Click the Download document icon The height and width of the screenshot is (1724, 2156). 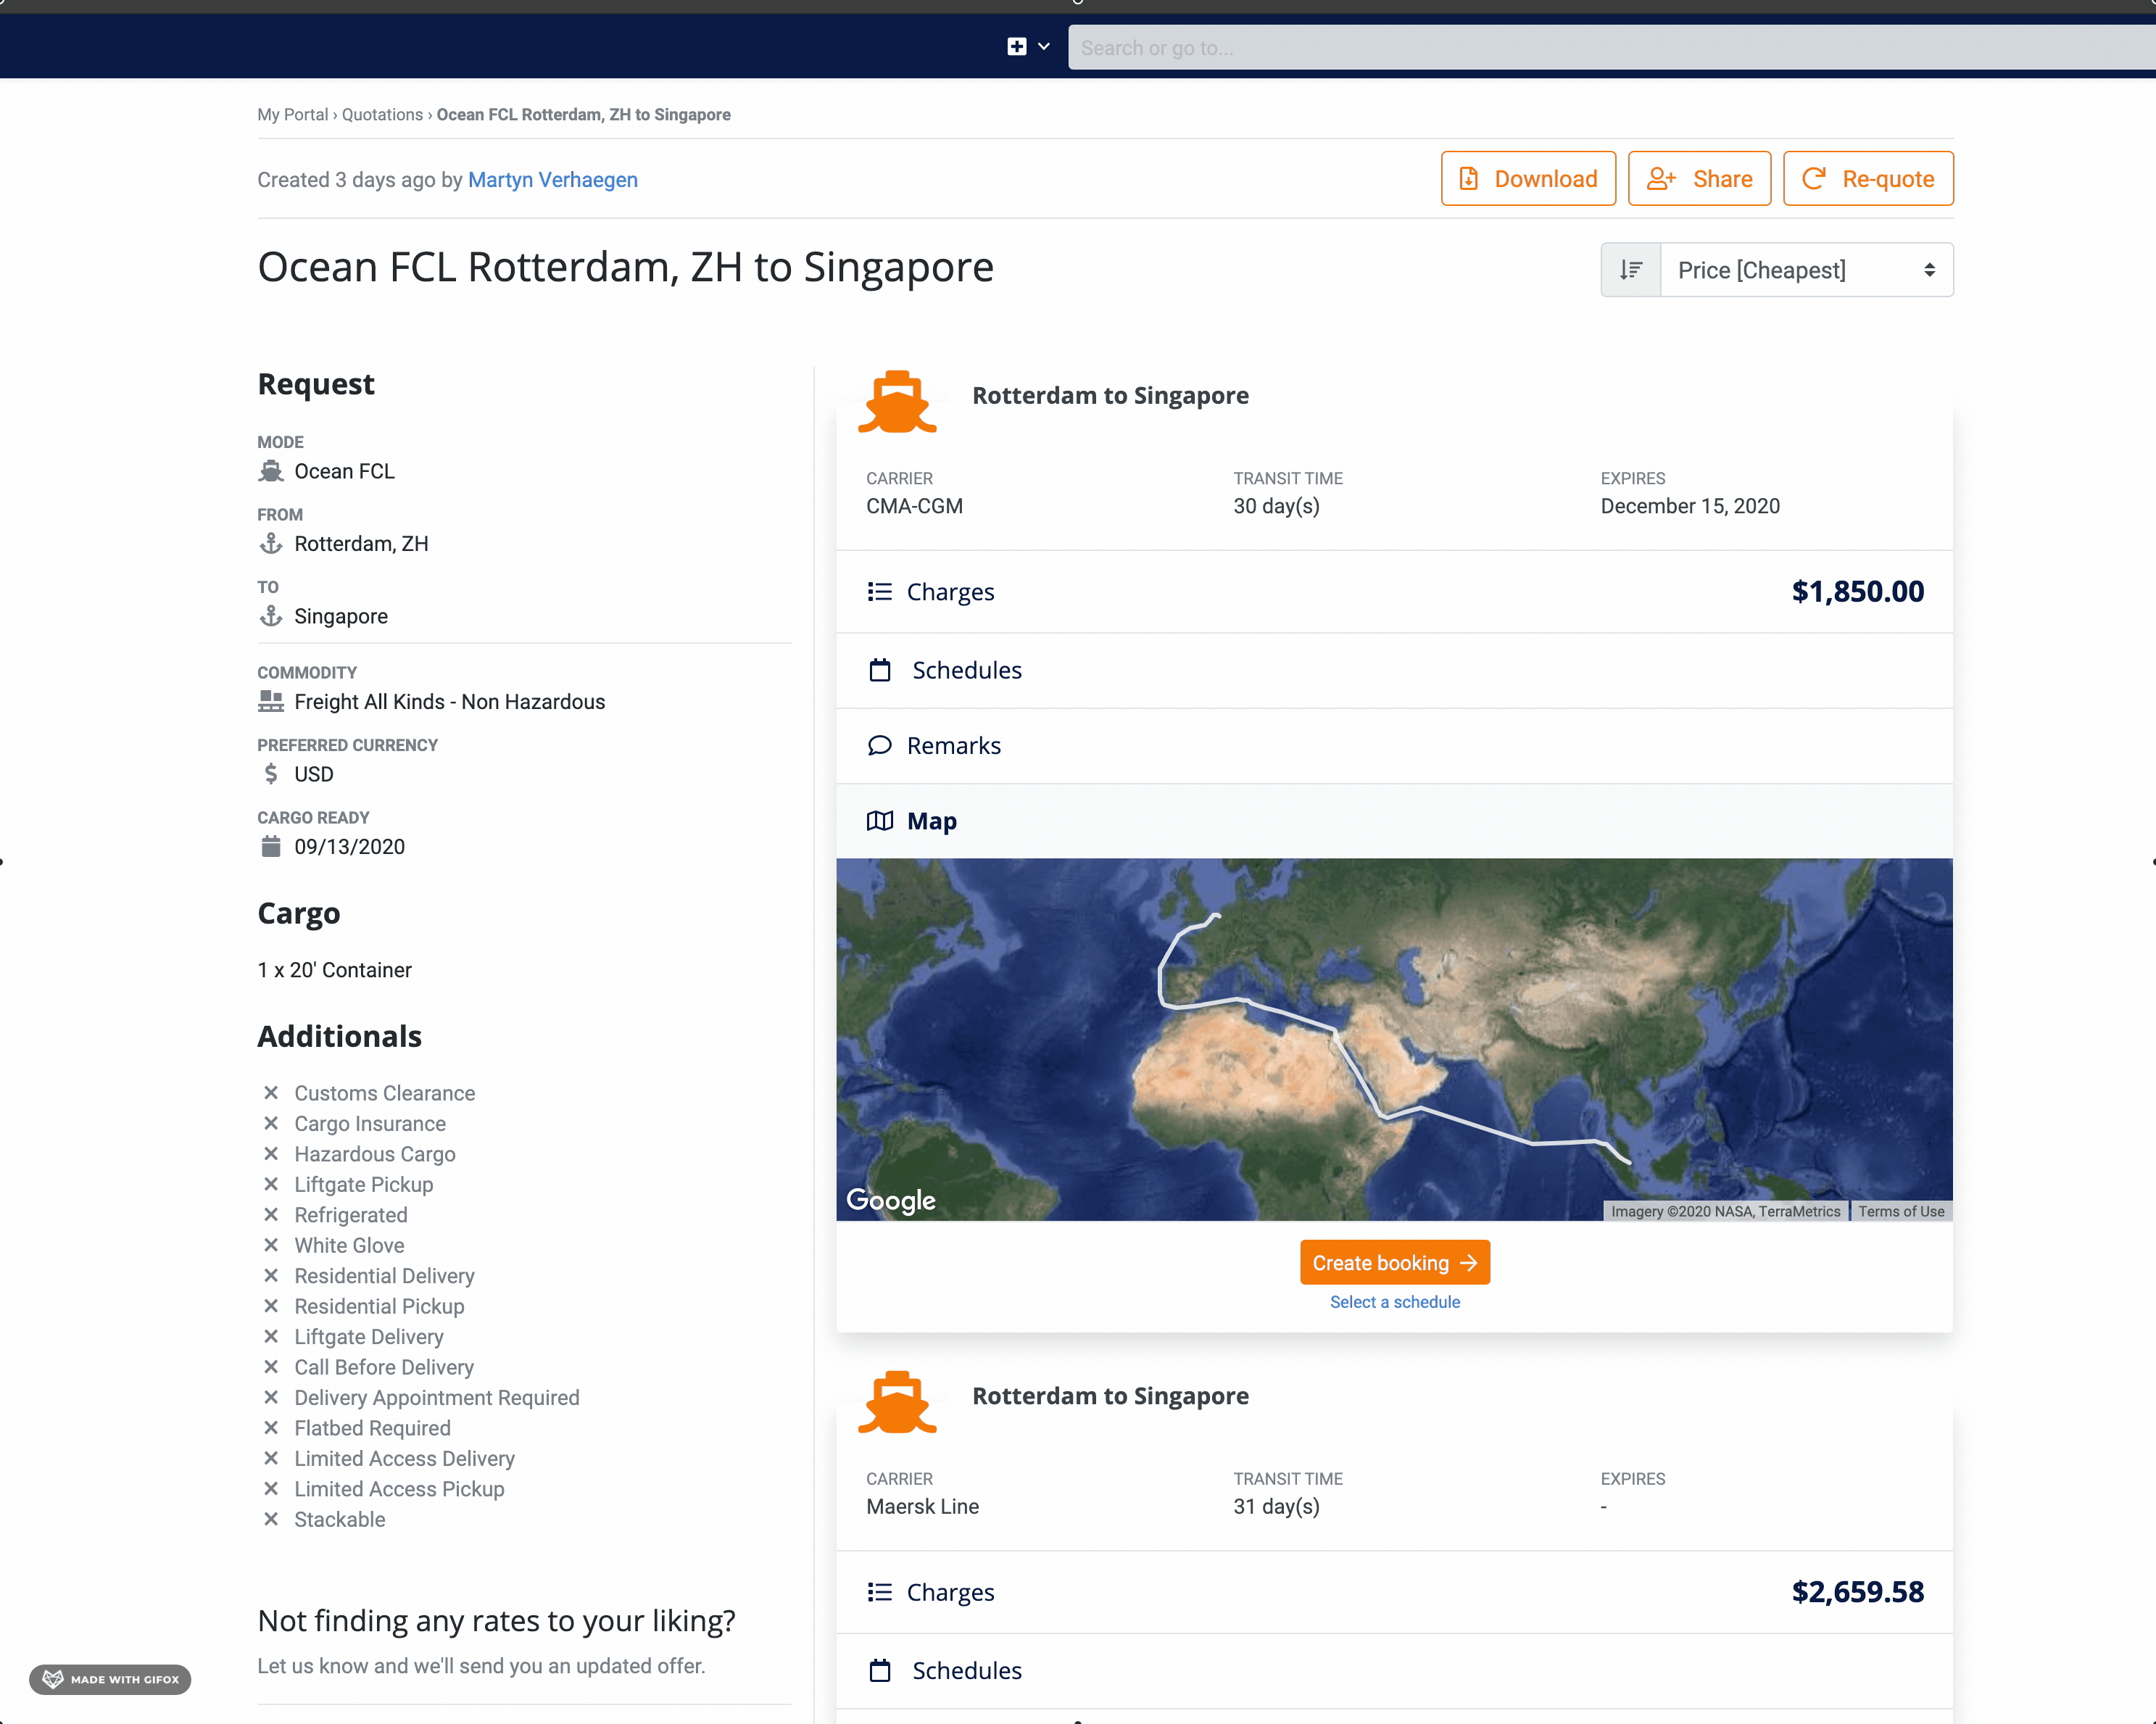(1468, 179)
